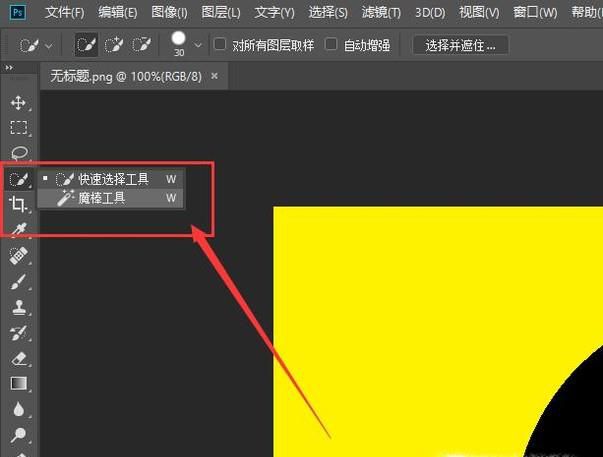The image size is (603, 457).
Task: Choose 快速选择工具 from flyout menu
Action: (x=111, y=179)
